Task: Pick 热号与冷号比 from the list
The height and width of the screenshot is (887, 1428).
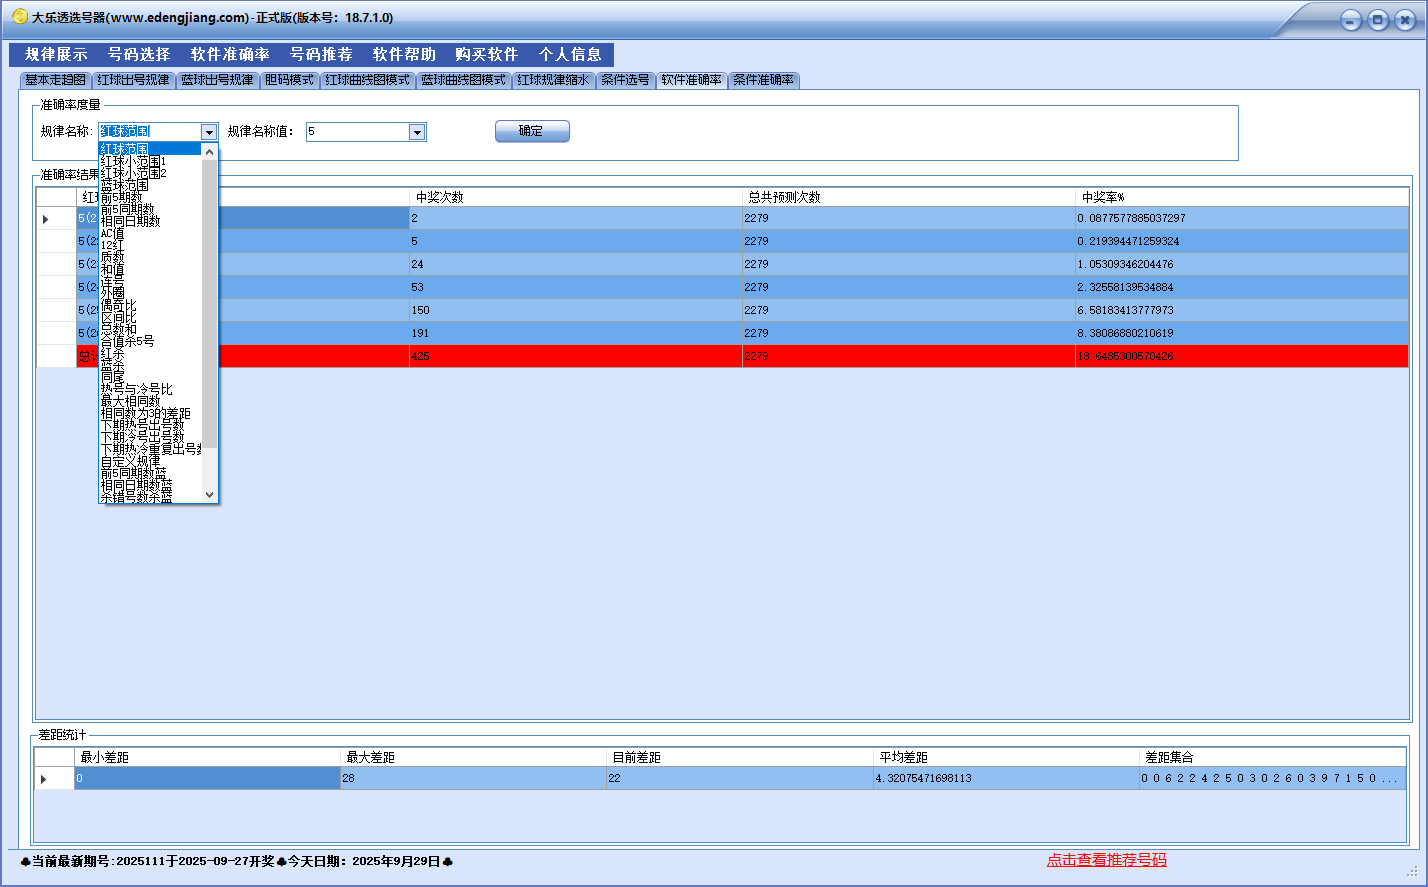Action: tap(137, 389)
